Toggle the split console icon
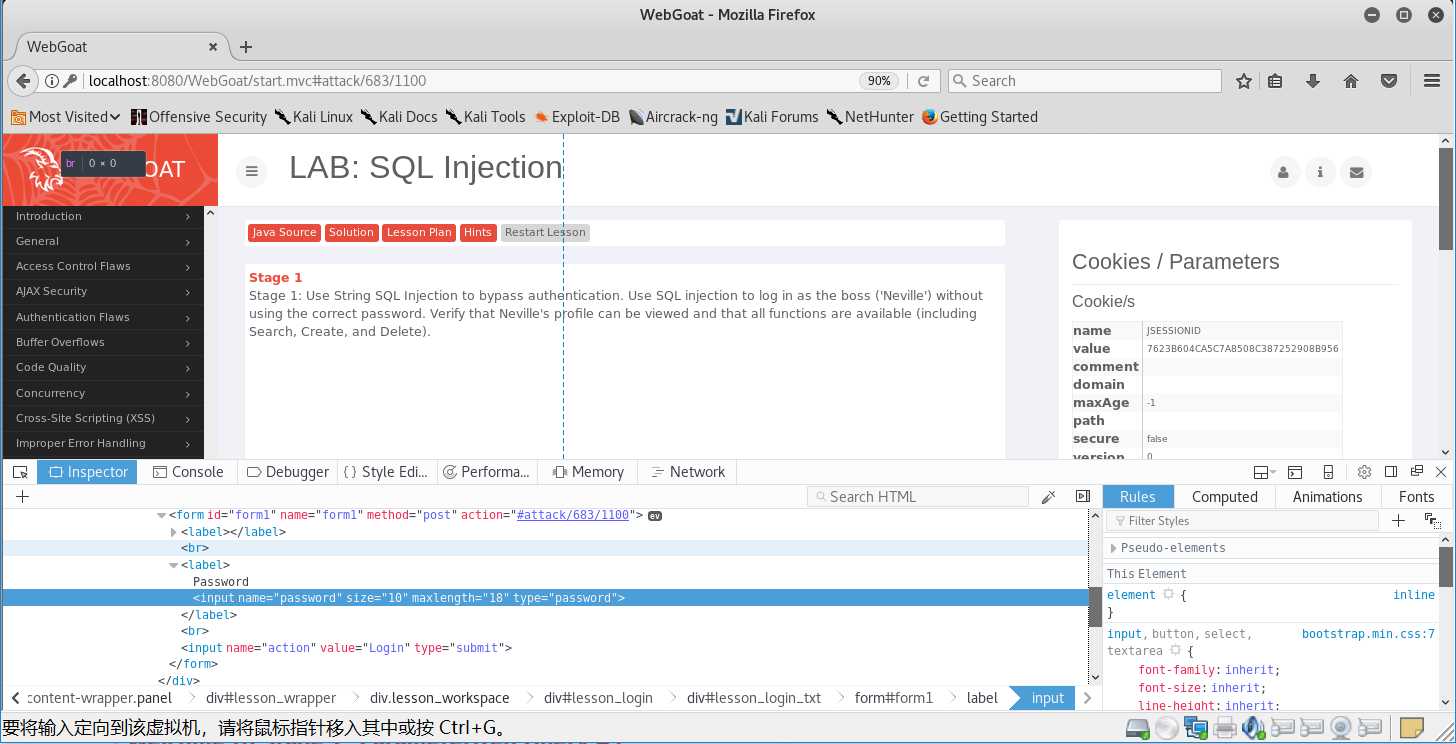The width and height of the screenshot is (1456, 744). click(1295, 472)
